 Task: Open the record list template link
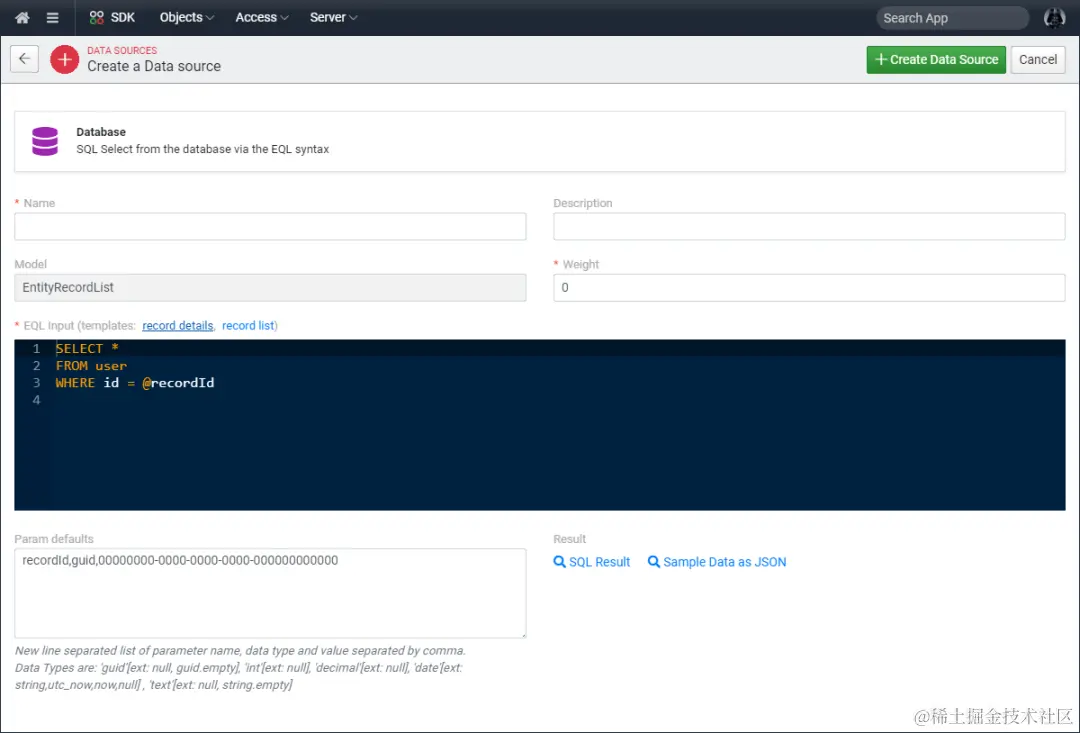point(248,326)
